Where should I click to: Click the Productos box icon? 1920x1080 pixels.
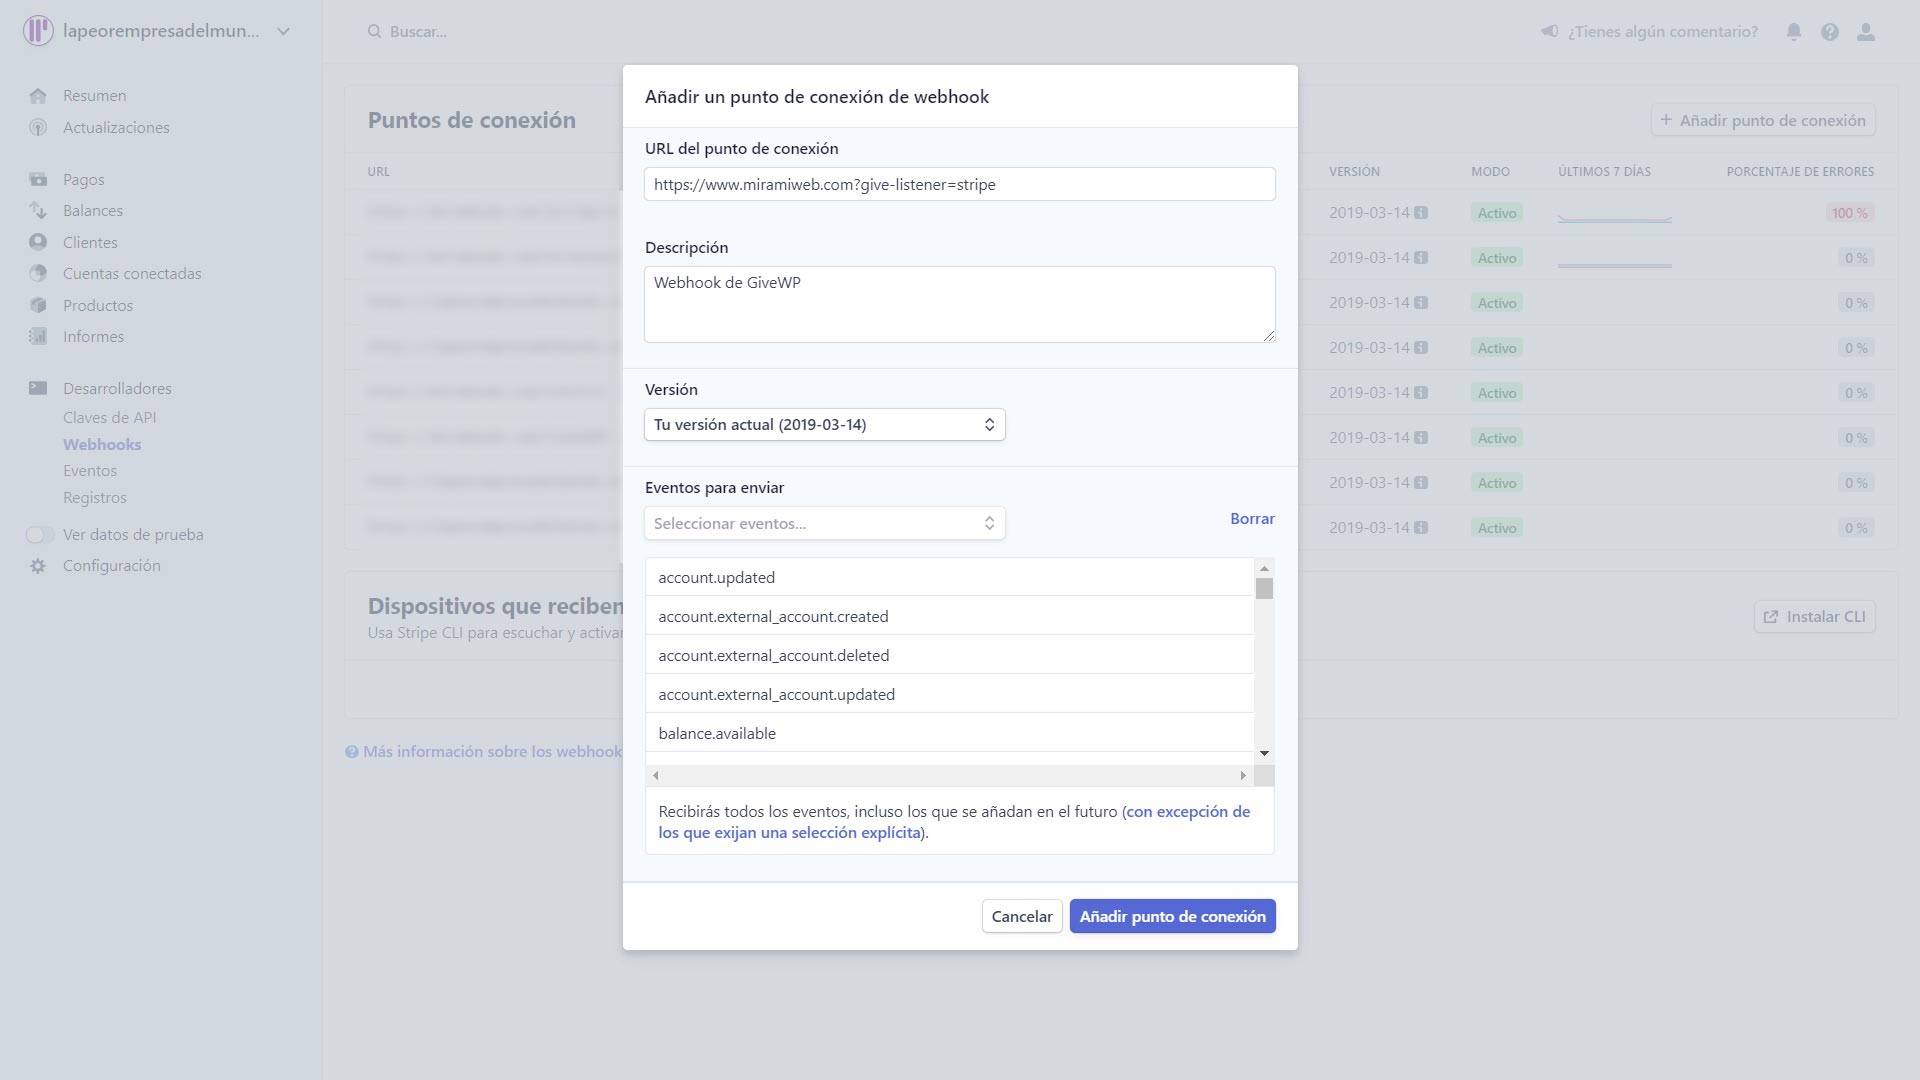click(x=38, y=305)
